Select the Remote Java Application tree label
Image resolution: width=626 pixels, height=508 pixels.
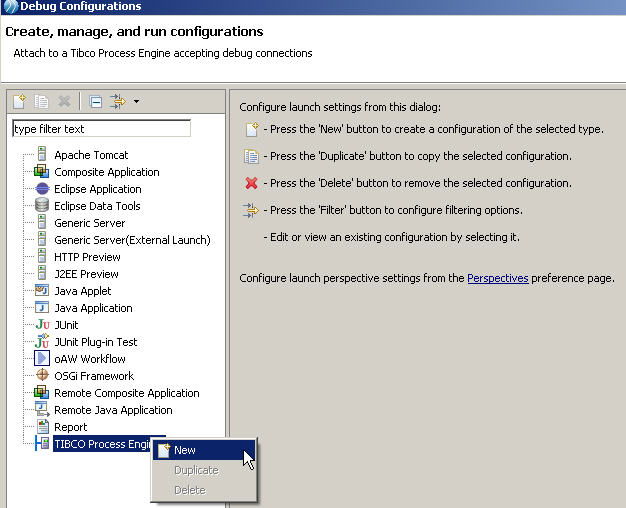point(113,410)
